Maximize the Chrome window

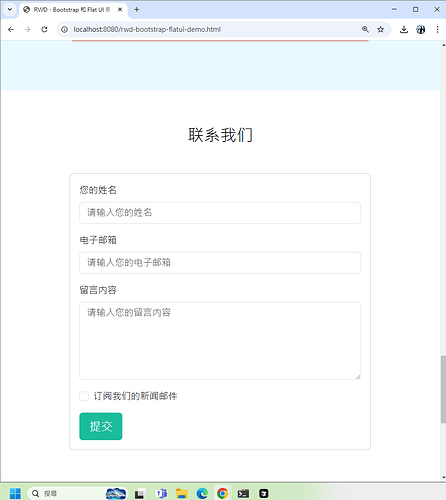[x=415, y=10]
